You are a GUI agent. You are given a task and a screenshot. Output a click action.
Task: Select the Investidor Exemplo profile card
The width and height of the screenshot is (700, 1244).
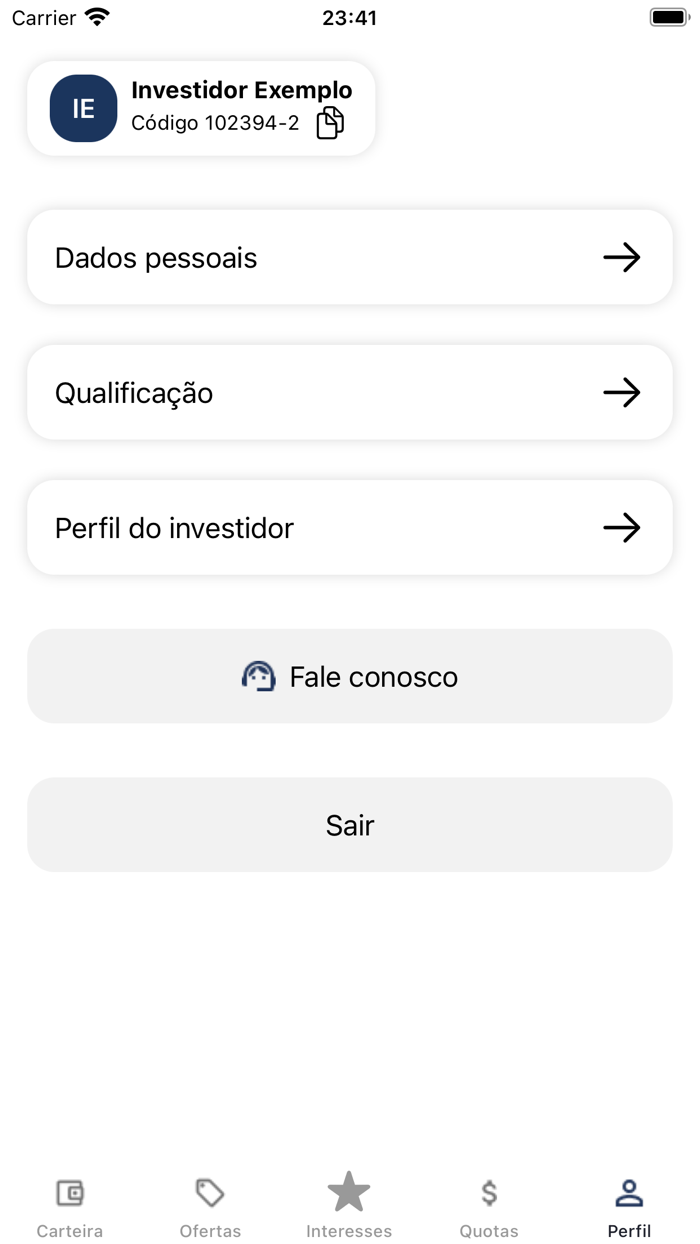(x=200, y=108)
